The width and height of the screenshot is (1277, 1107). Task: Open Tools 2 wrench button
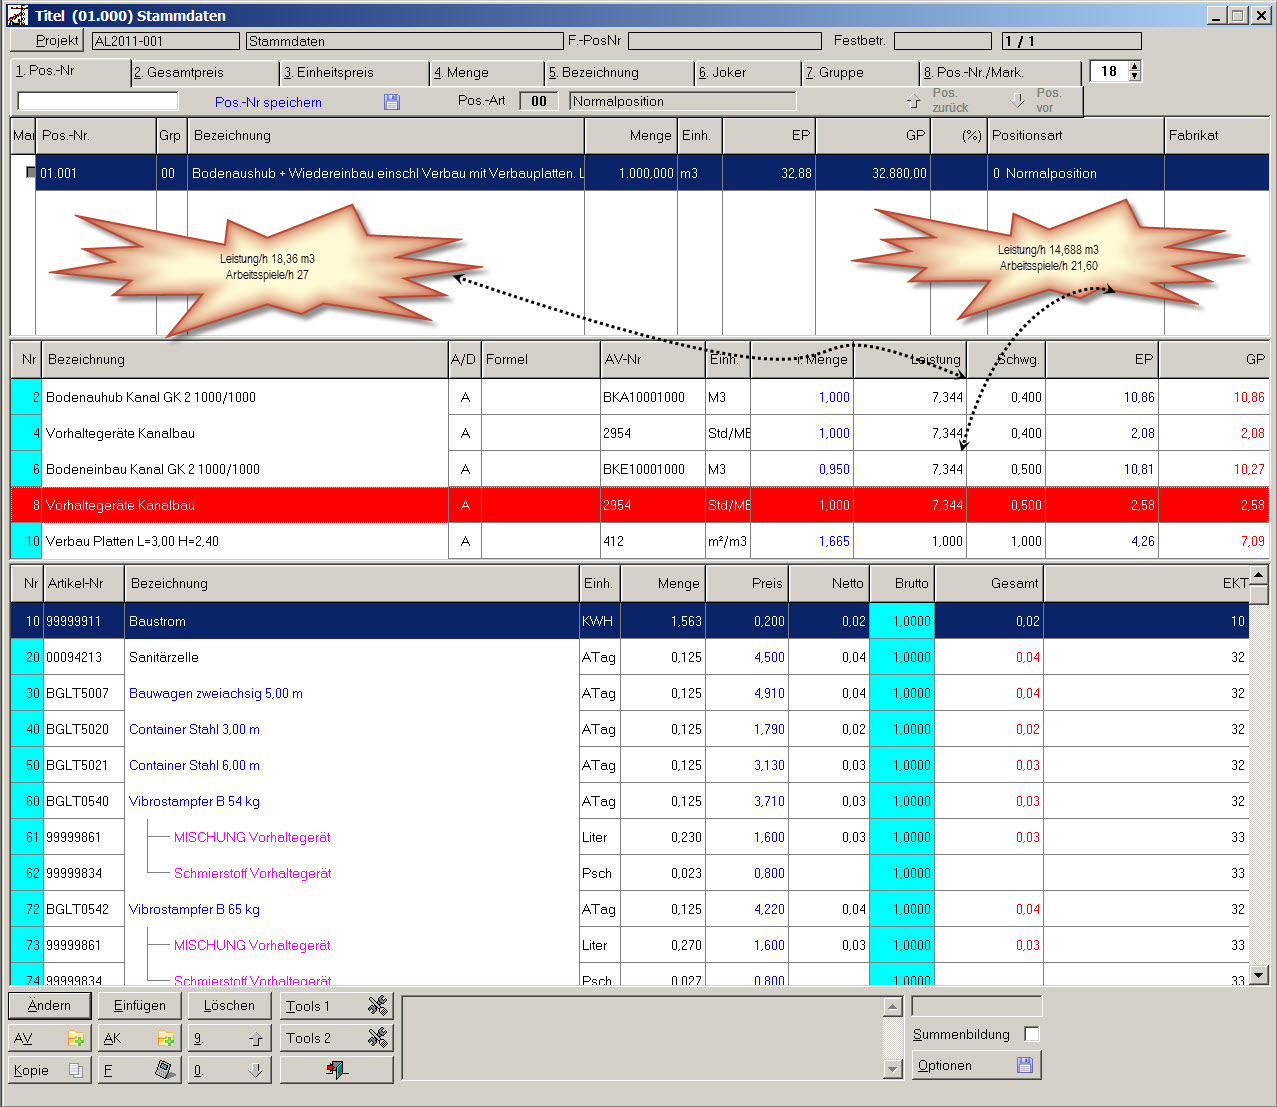pyautogui.click(x=336, y=1038)
